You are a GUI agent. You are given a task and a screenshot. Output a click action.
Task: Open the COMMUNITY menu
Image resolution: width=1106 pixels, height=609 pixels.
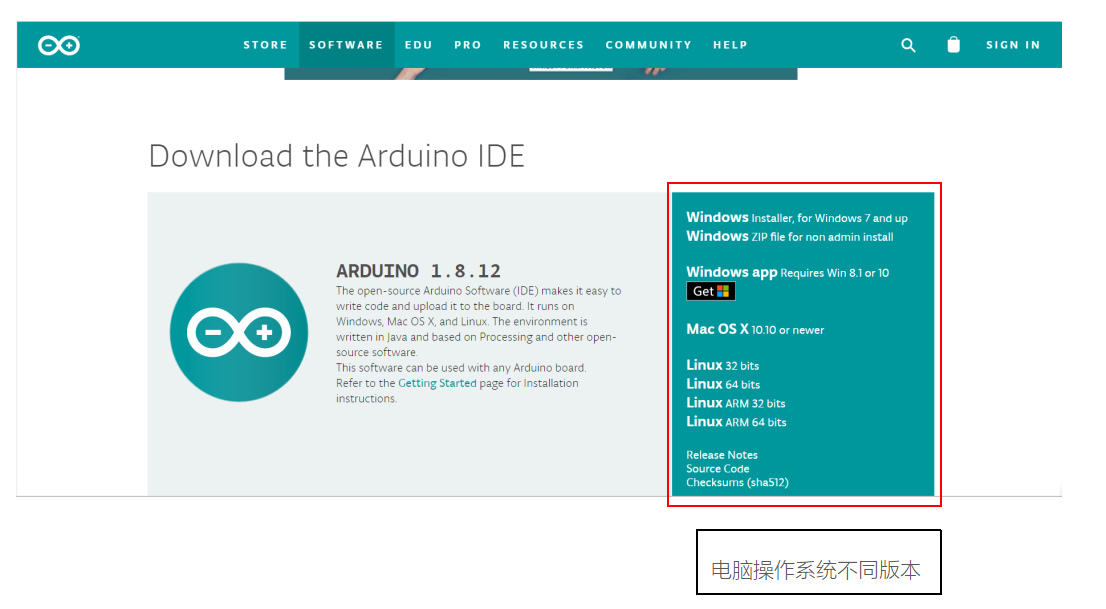(649, 45)
